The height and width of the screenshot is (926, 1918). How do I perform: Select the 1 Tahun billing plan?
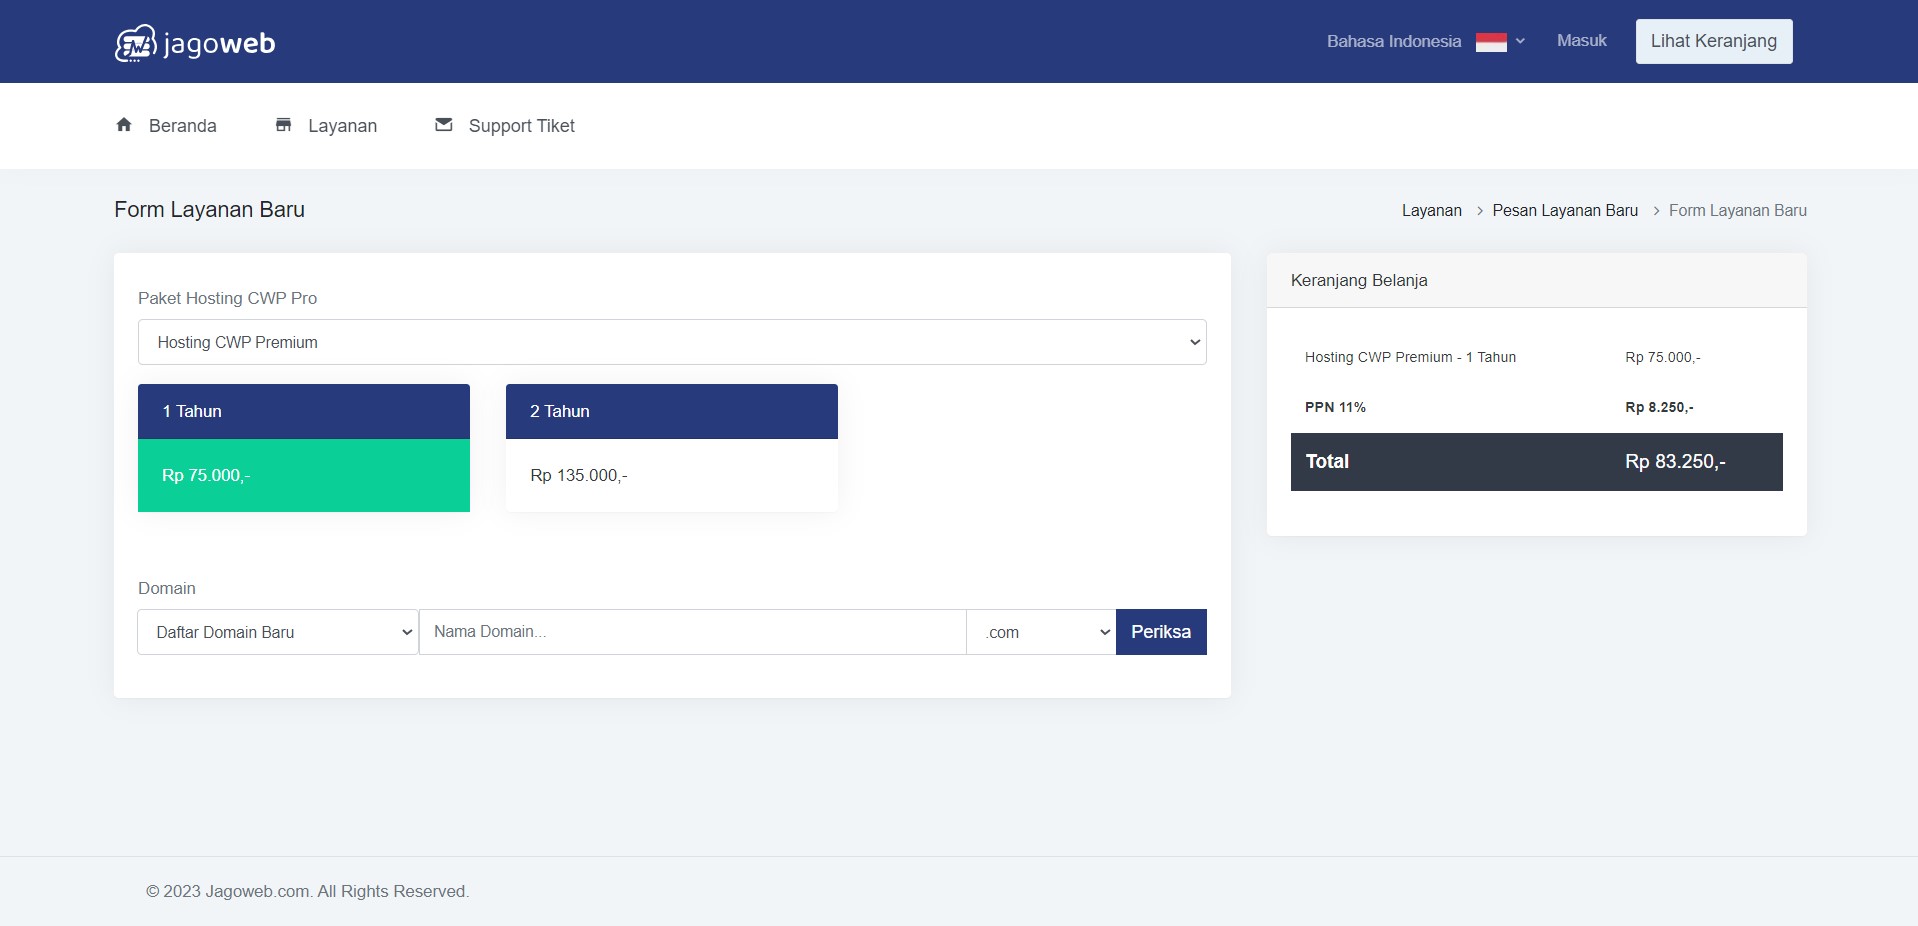(303, 448)
